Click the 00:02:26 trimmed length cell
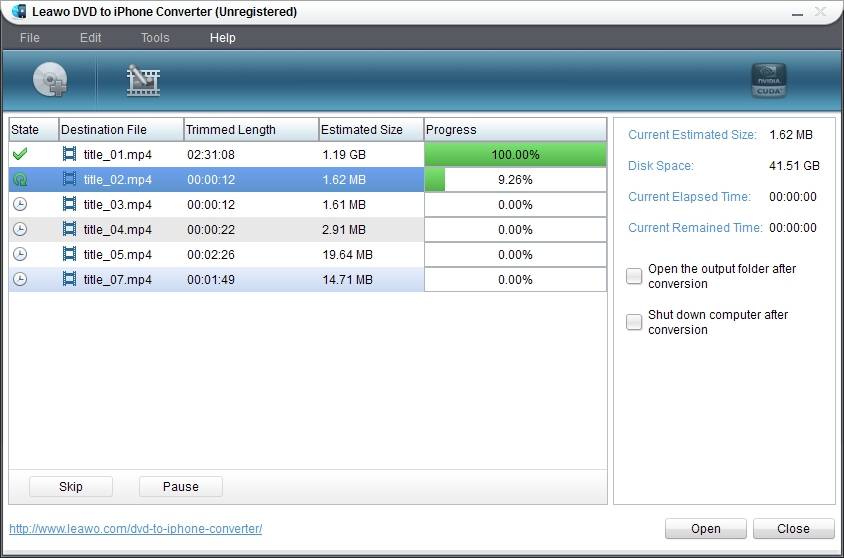 tap(211, 255)
